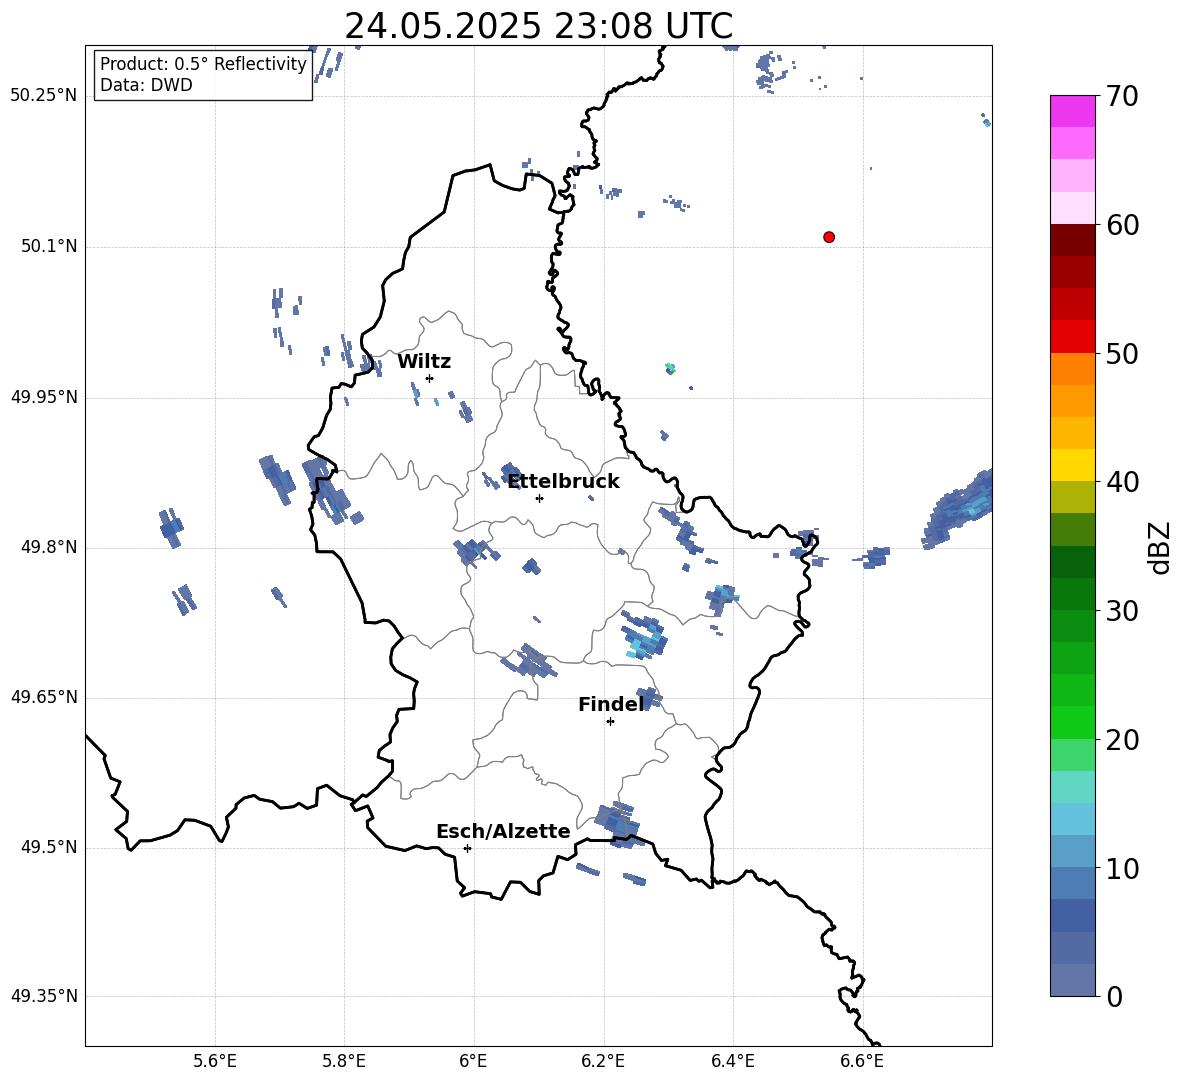Click the 6.2°E longitude label
Image resolution: width=1184 pixels, height=1081 pixels.
603,1061
